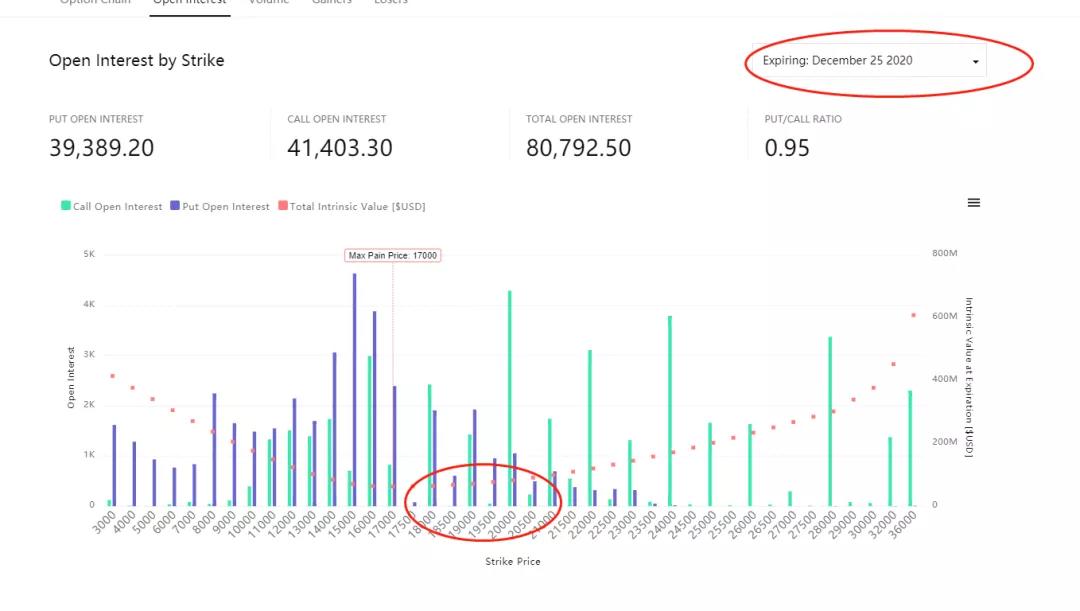Click the Open Interest by Strike heading
Screen dimensions: 1080x611
pyautogui.click(x=136, y=60)
